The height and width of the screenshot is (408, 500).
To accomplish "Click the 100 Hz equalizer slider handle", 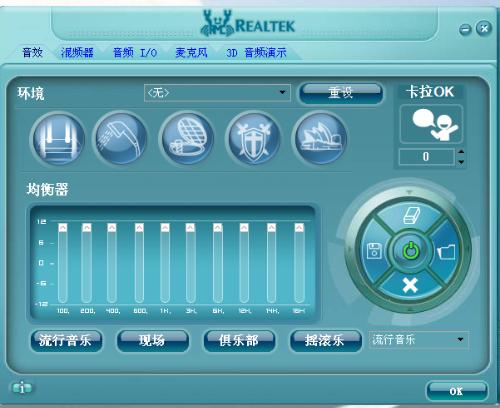I will [63, 228].
